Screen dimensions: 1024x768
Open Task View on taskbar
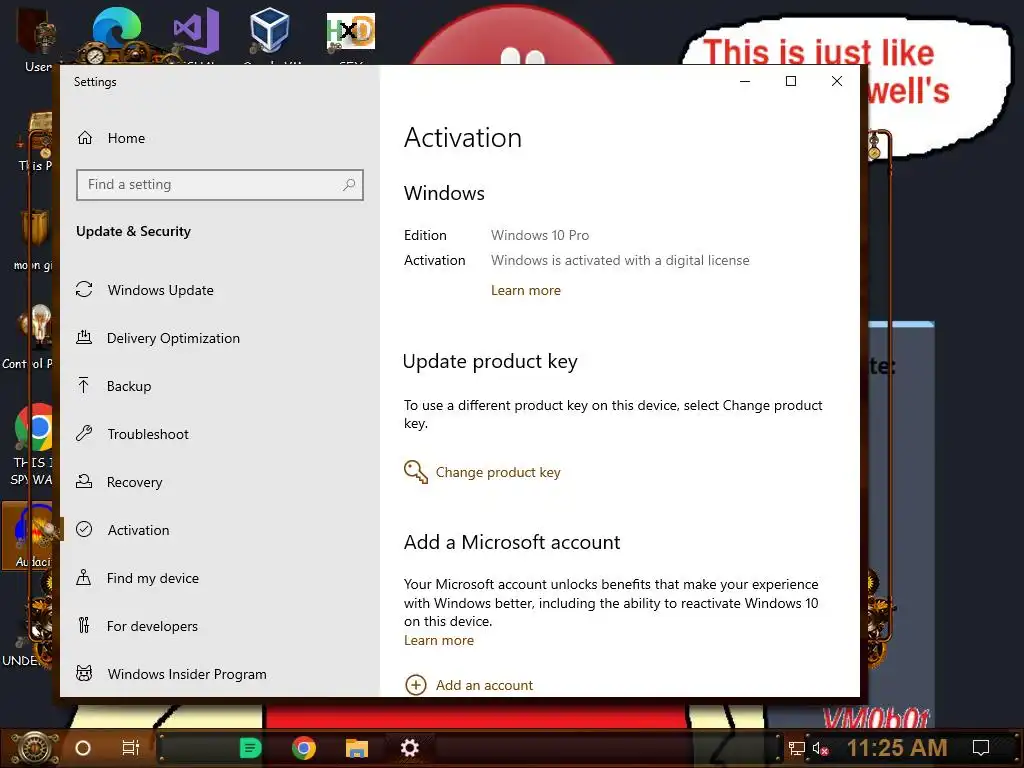131,748
